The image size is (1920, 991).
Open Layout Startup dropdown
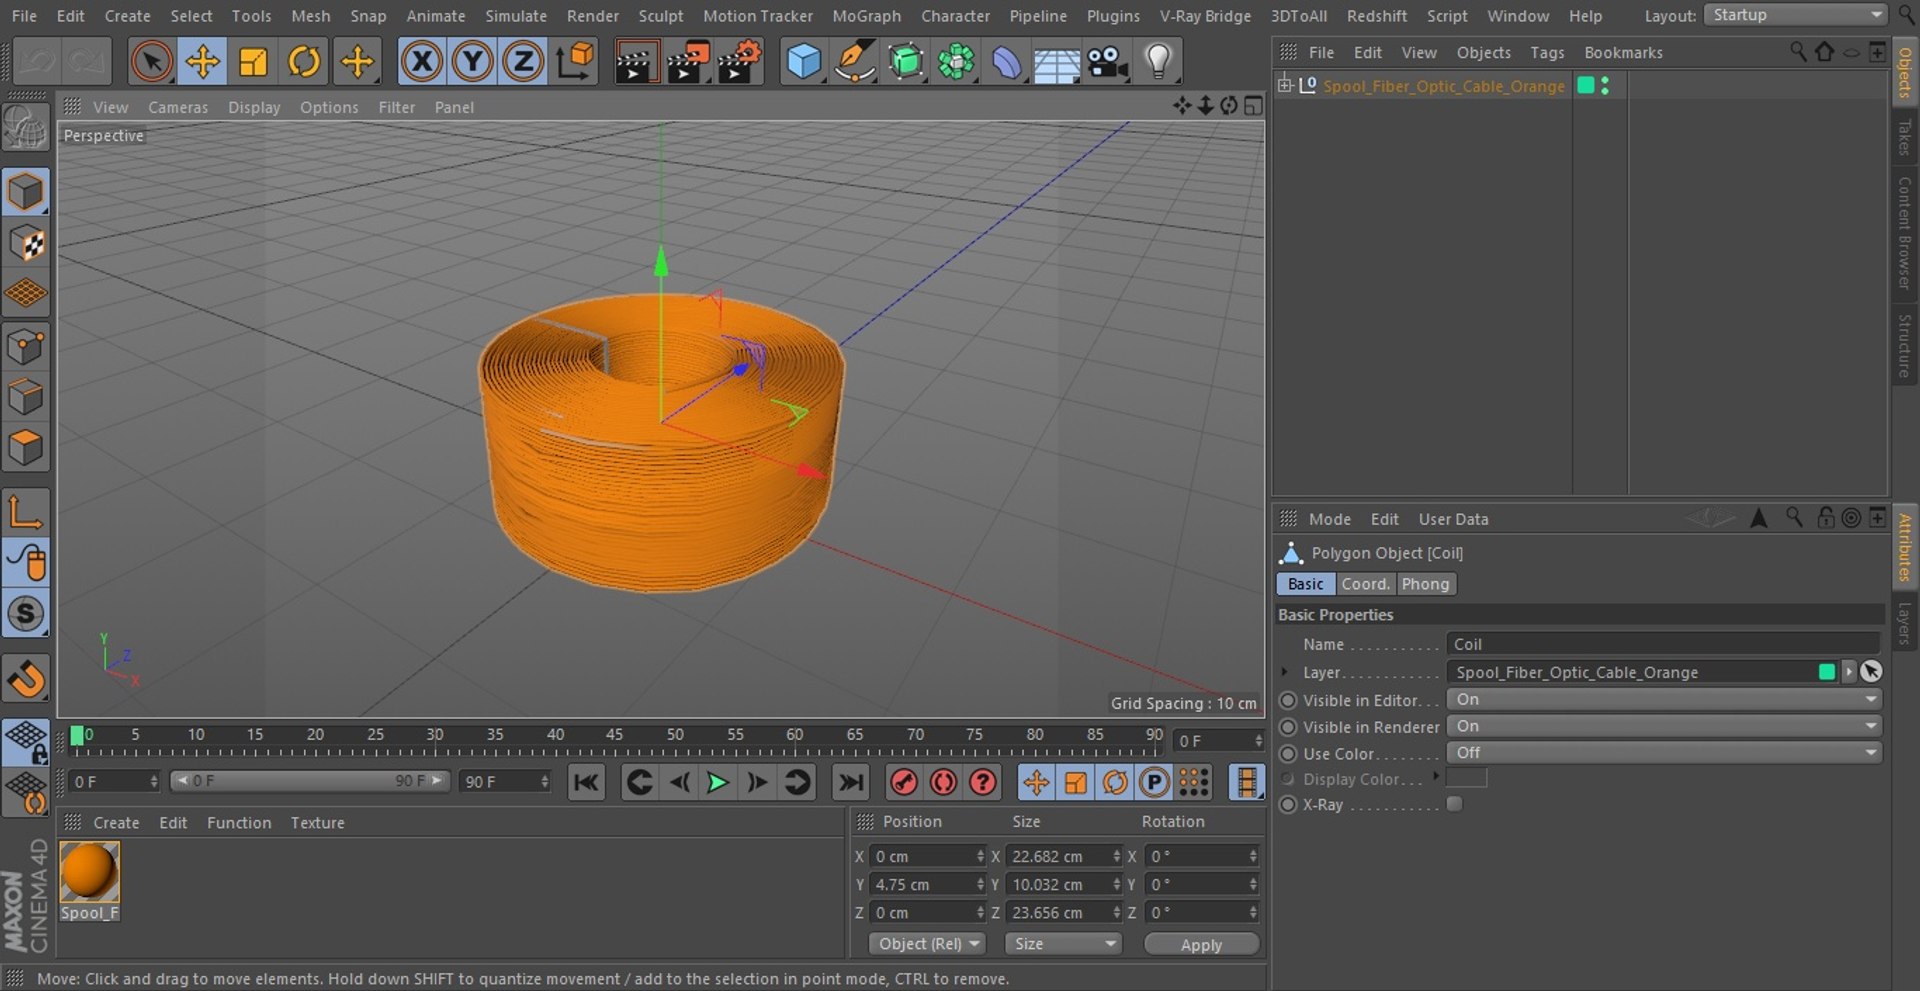point(1795,15)
